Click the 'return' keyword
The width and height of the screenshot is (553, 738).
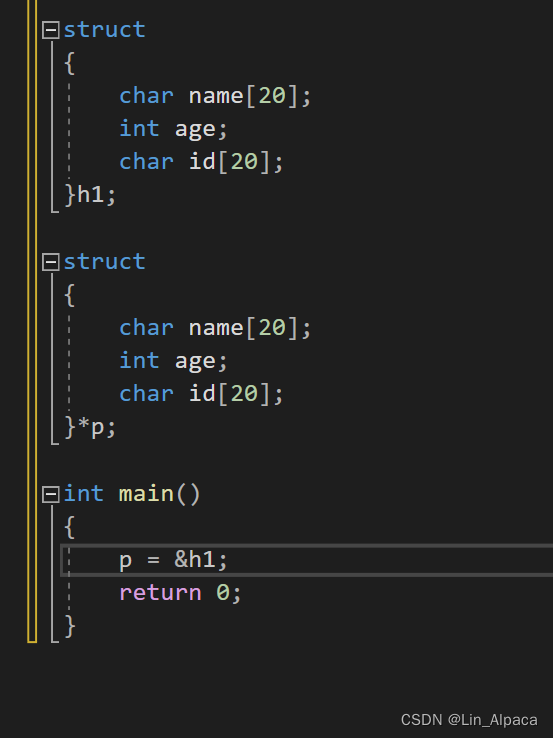click(160, 593)
